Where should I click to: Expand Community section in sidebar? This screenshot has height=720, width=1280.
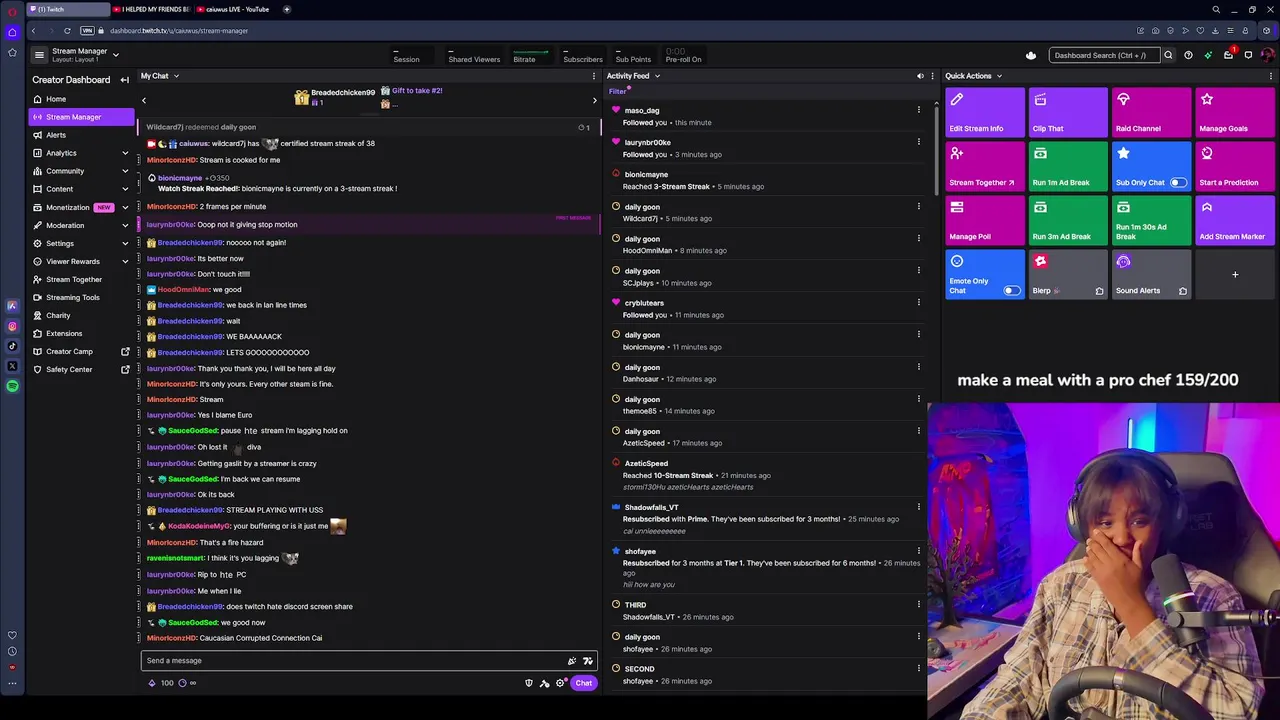click(x=125, y=171)
